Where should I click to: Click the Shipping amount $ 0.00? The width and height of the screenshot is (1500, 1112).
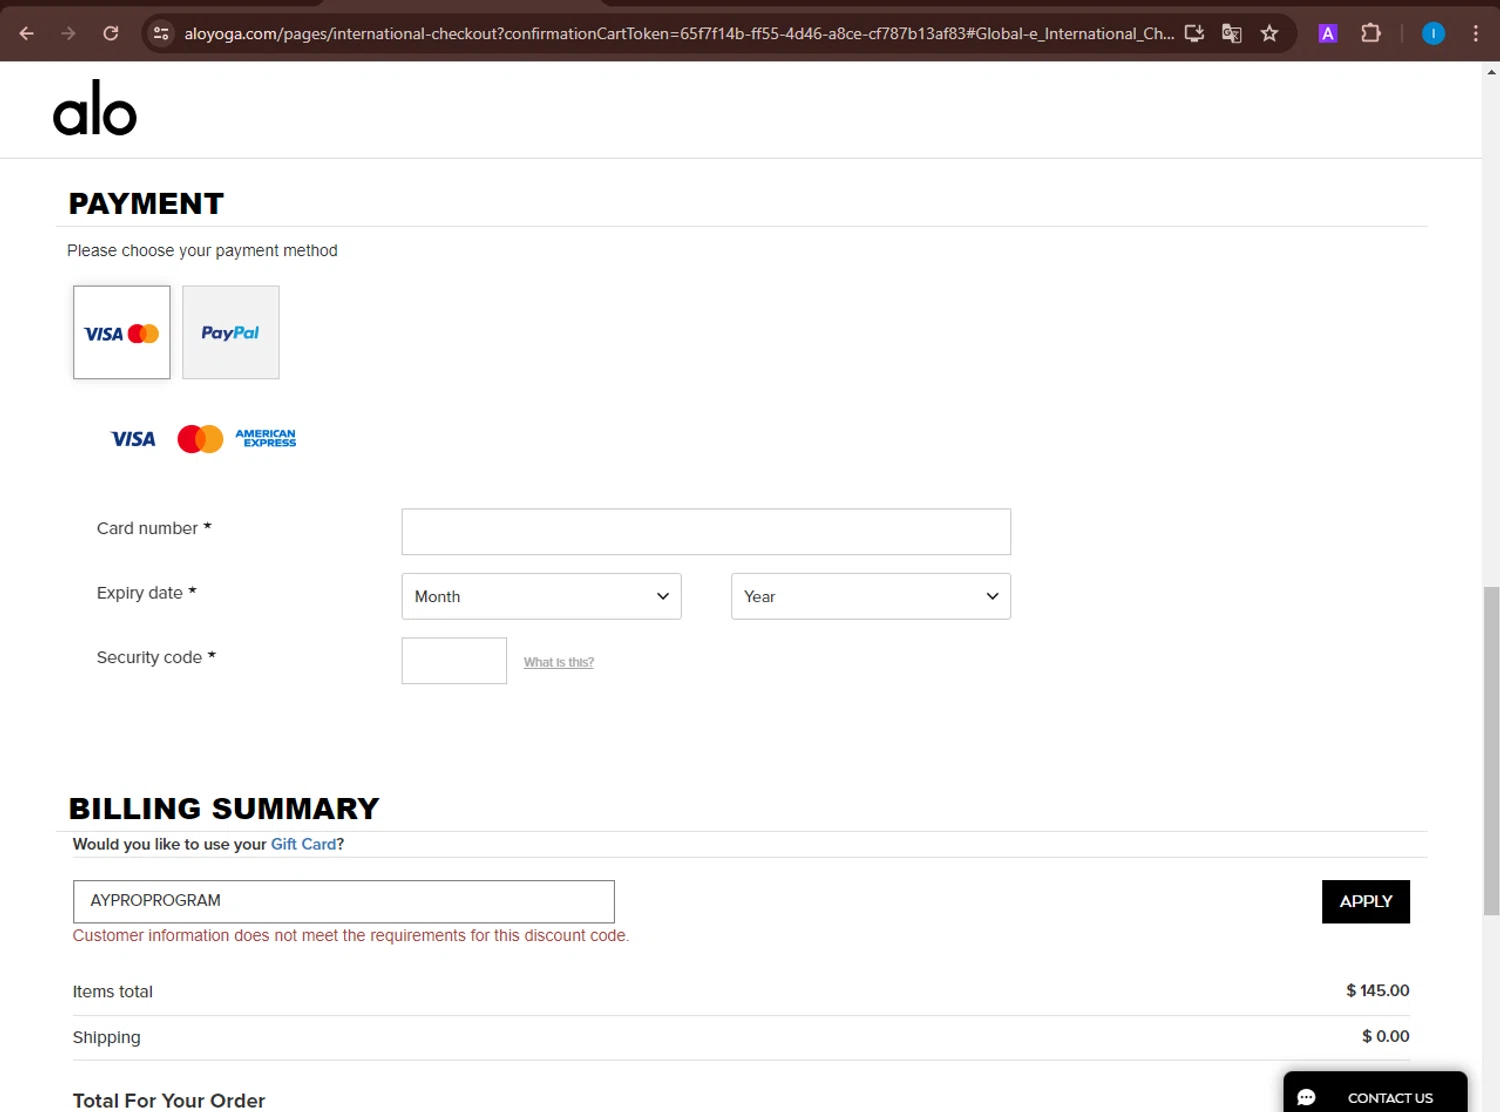pyautogui.click(x=1386, y=1036)
